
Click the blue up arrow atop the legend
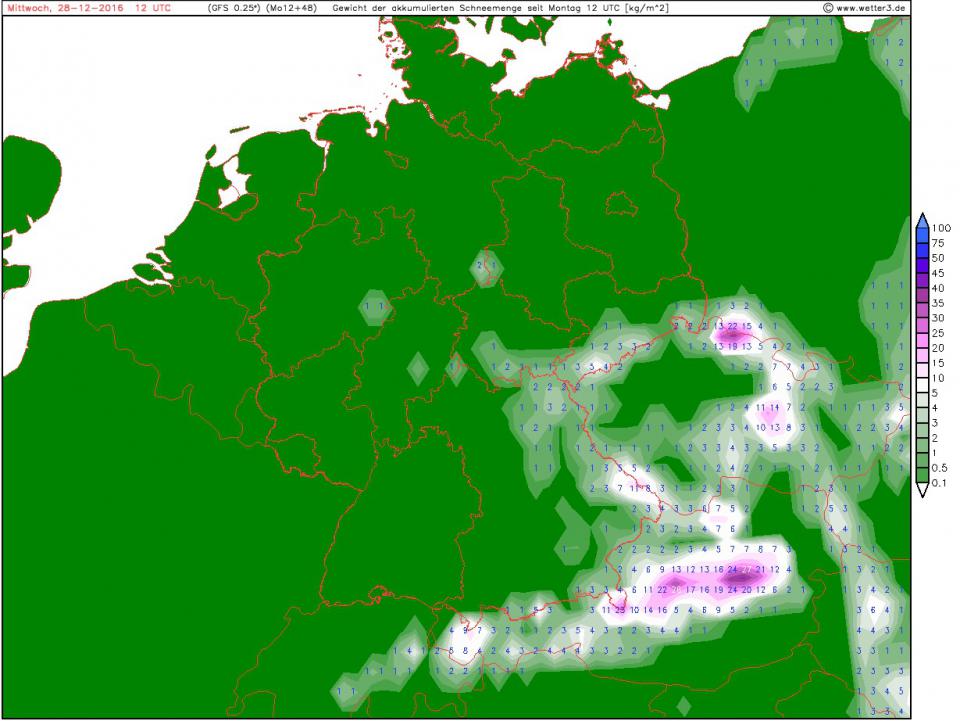point(922,221)
